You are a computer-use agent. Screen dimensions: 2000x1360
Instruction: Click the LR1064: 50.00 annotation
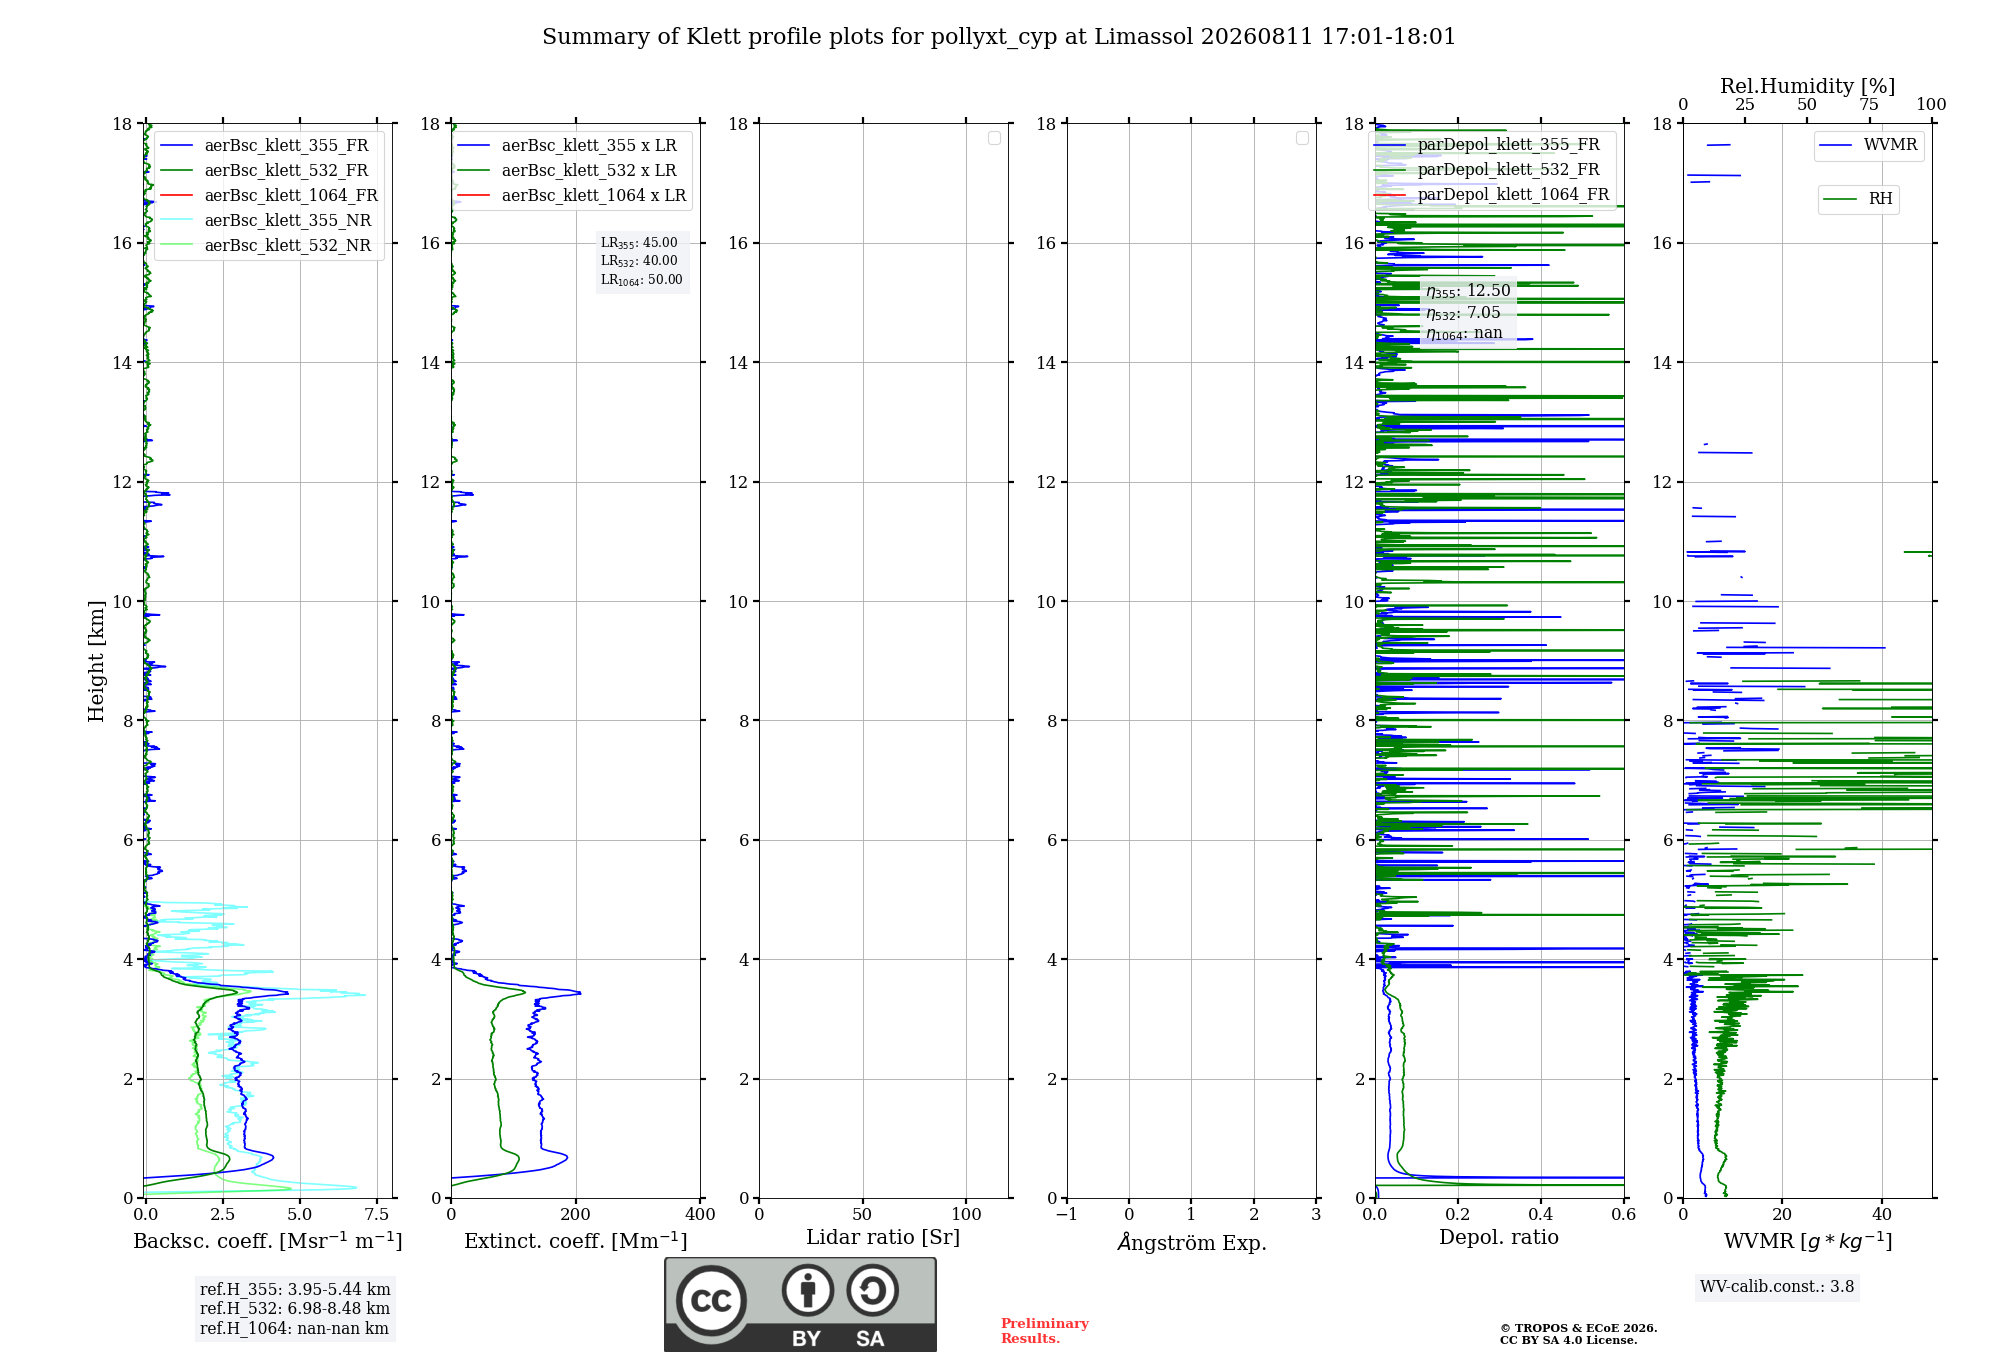(642, 280)
